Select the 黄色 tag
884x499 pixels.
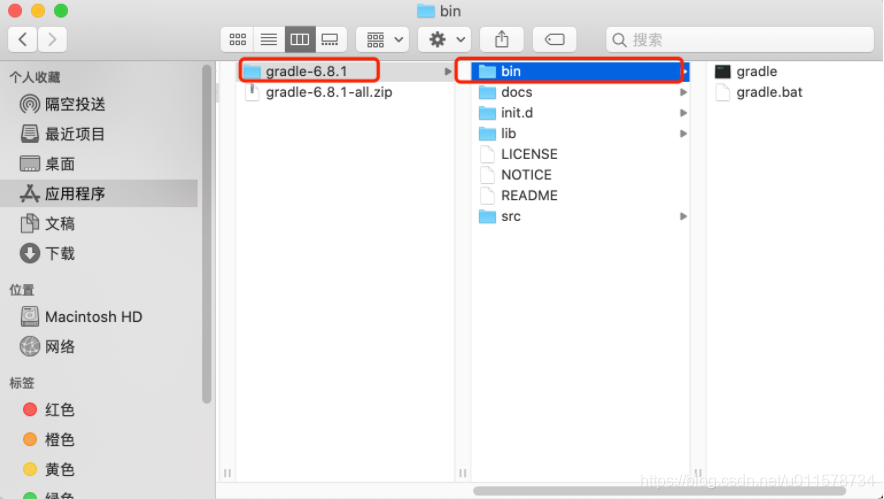[x=99, y=470]
